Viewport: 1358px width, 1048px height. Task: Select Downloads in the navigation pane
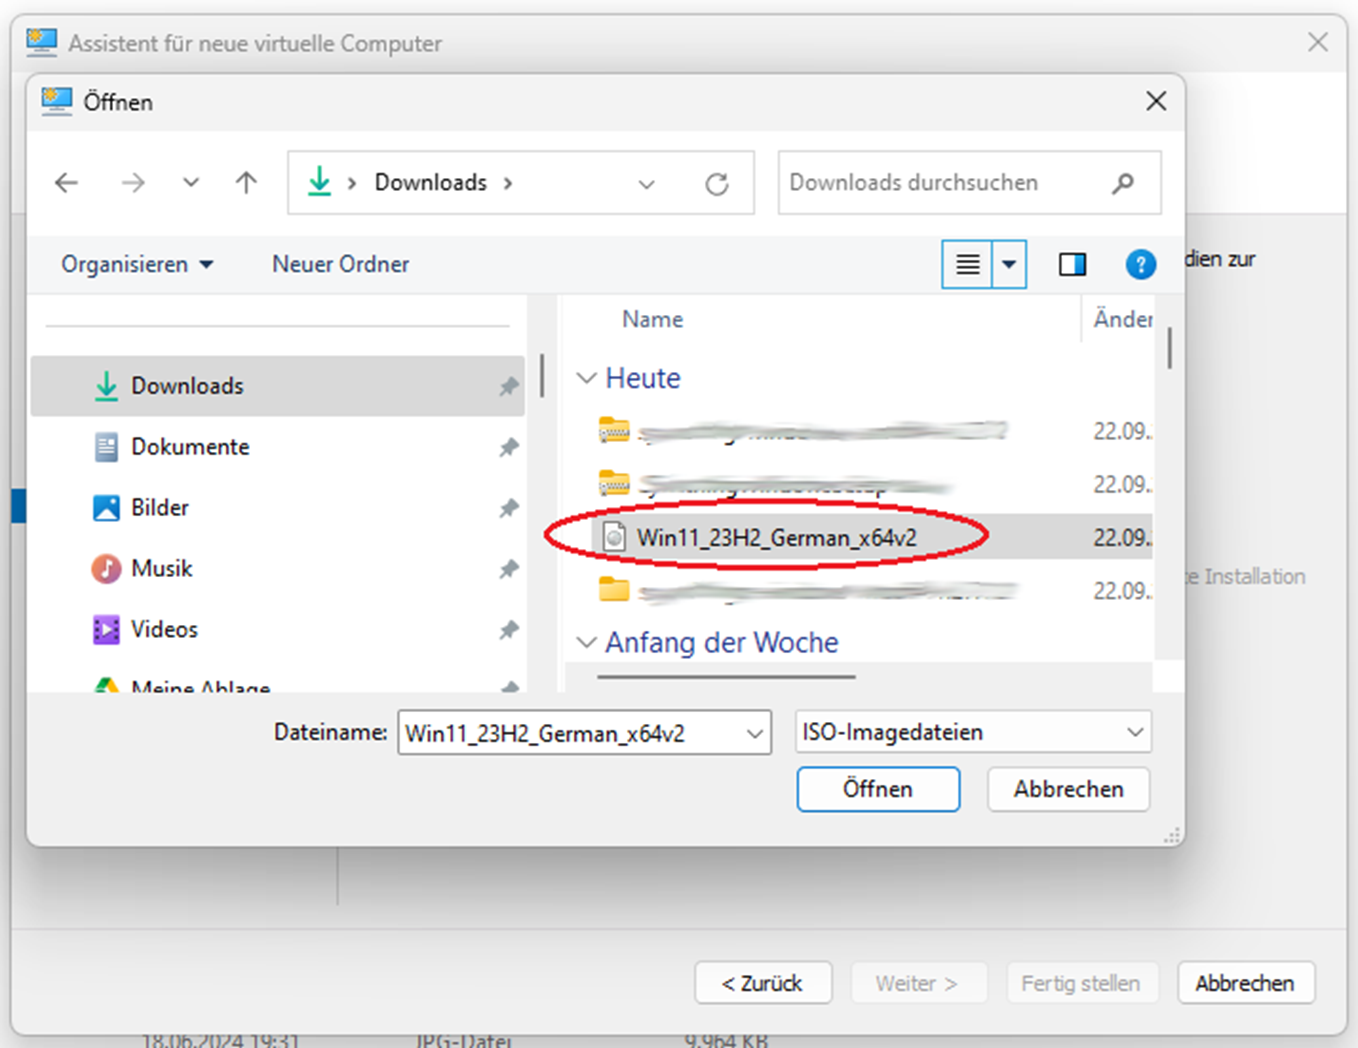click(x=277, y=386)
